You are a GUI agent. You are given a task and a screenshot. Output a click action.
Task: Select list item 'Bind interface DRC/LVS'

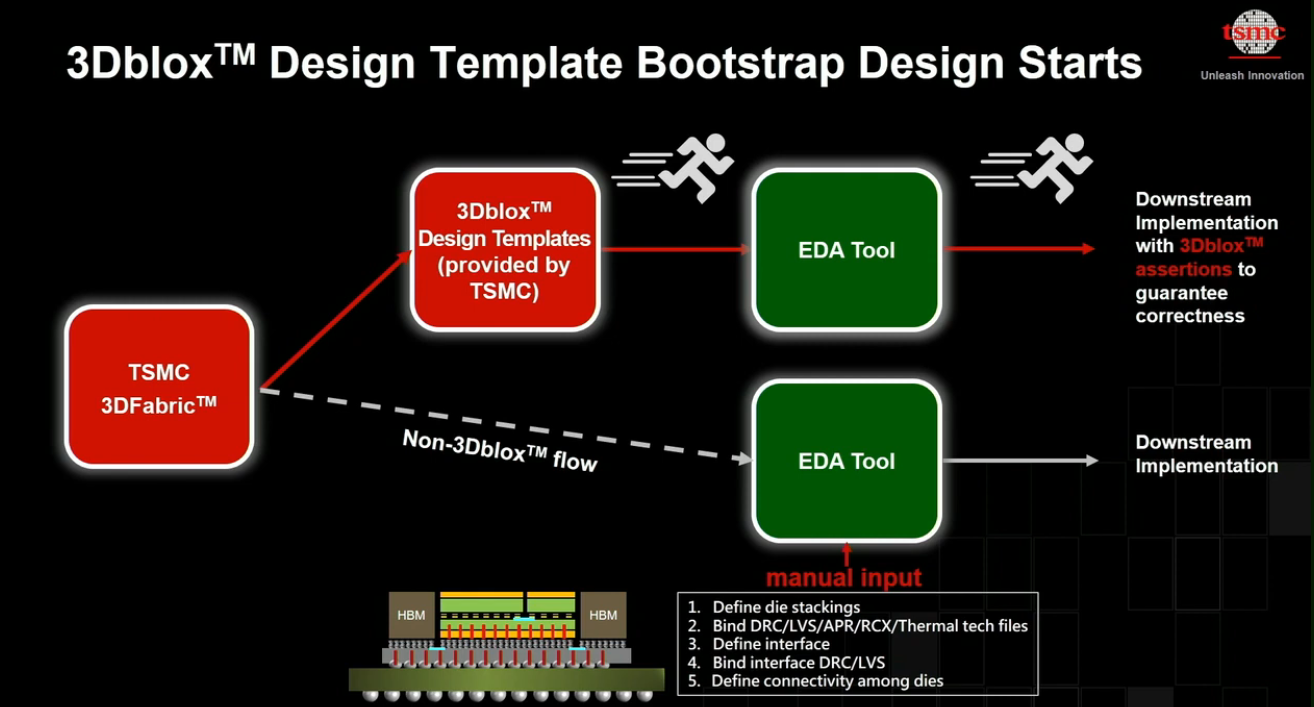(x=798, y=662)
